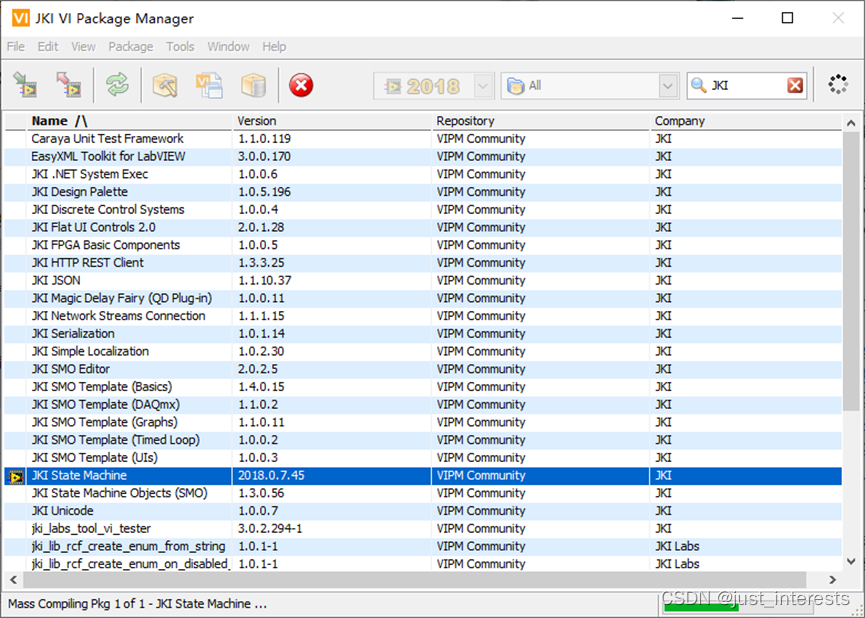Image resolution: width=865 pixels, height=618 pixels.
Task: Click the horizontal scrollbar left arrow
Action: coord(13,579)
